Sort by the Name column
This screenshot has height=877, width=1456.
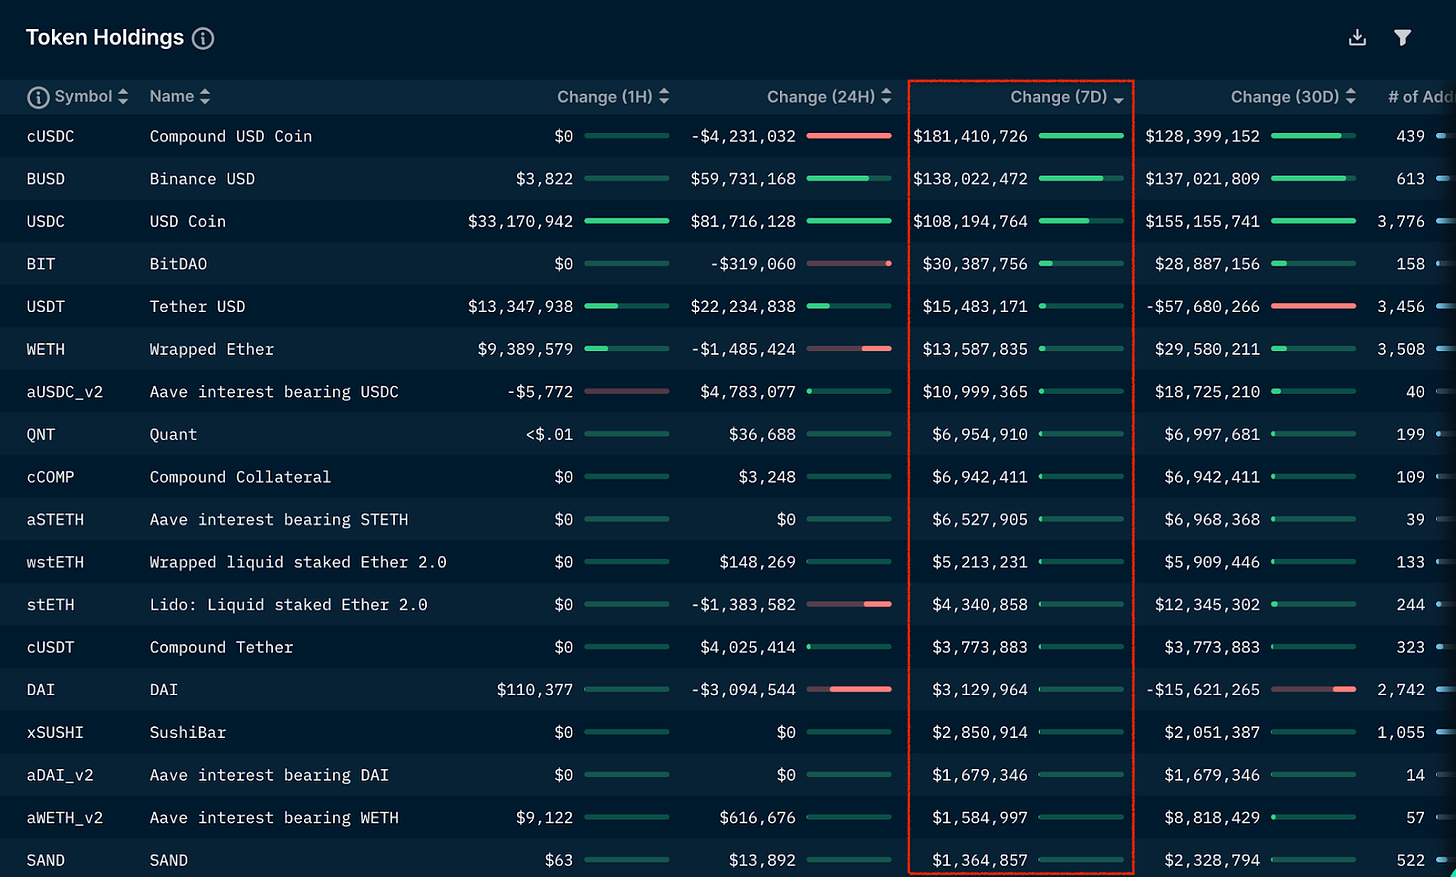180,97
